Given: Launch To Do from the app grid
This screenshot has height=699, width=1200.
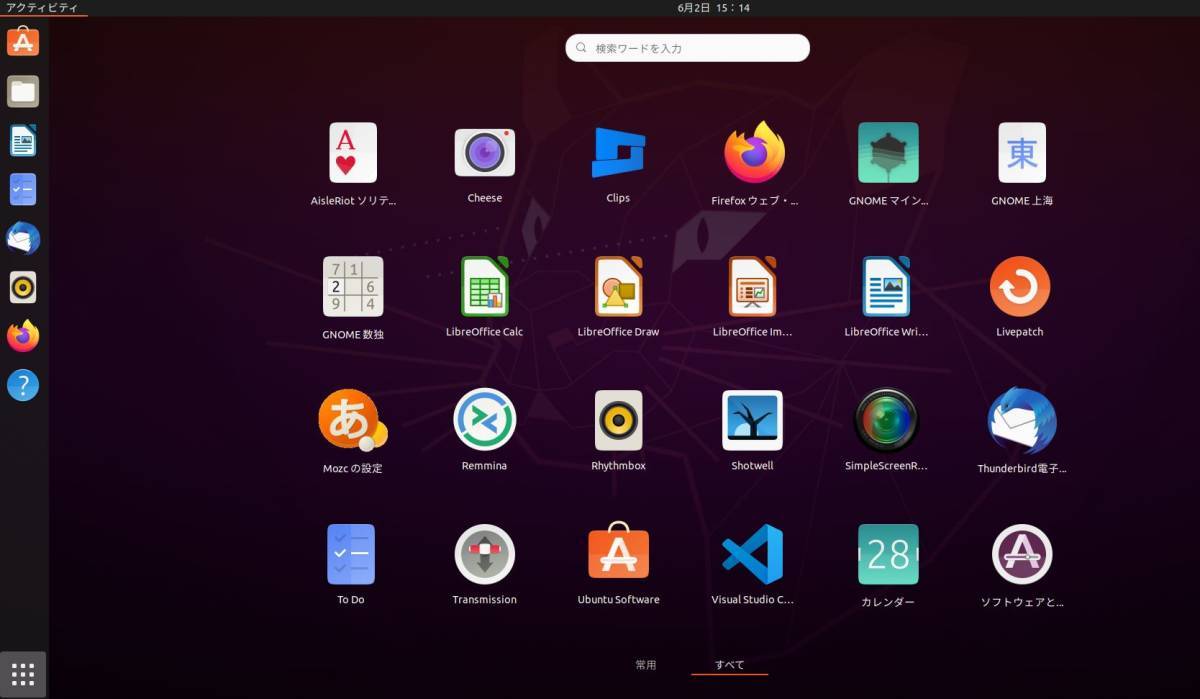Looking at the screenshot, I should click(x=351, y=554).
